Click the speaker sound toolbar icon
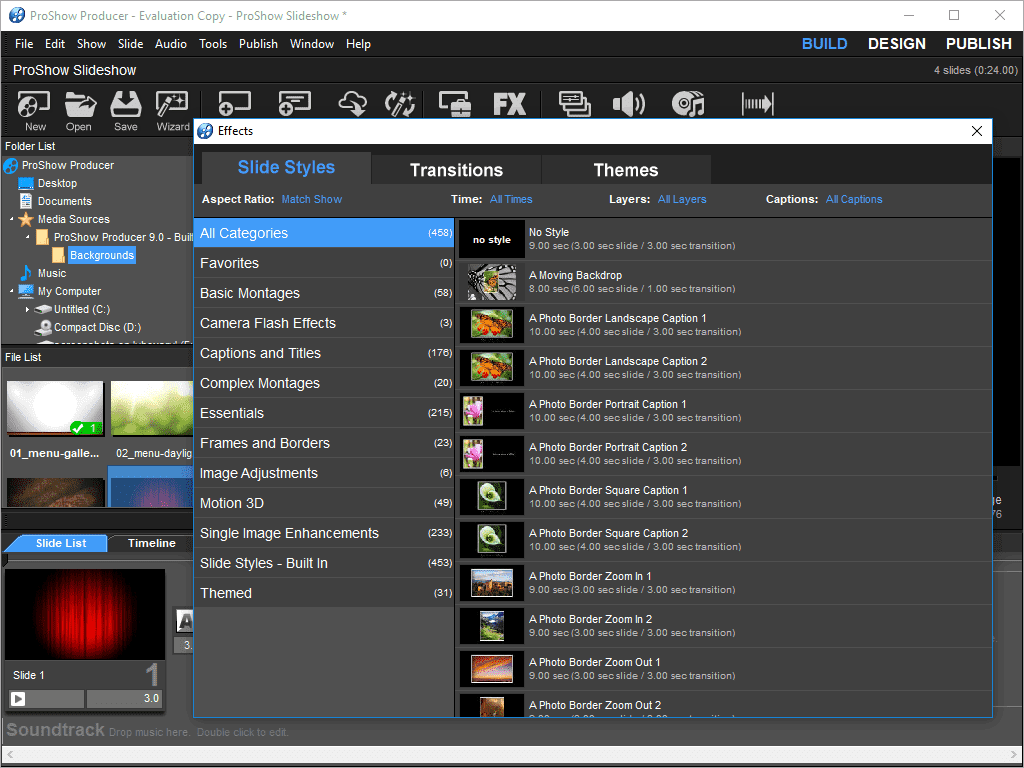Viewport: 1024px width, 768px height. 628,104
